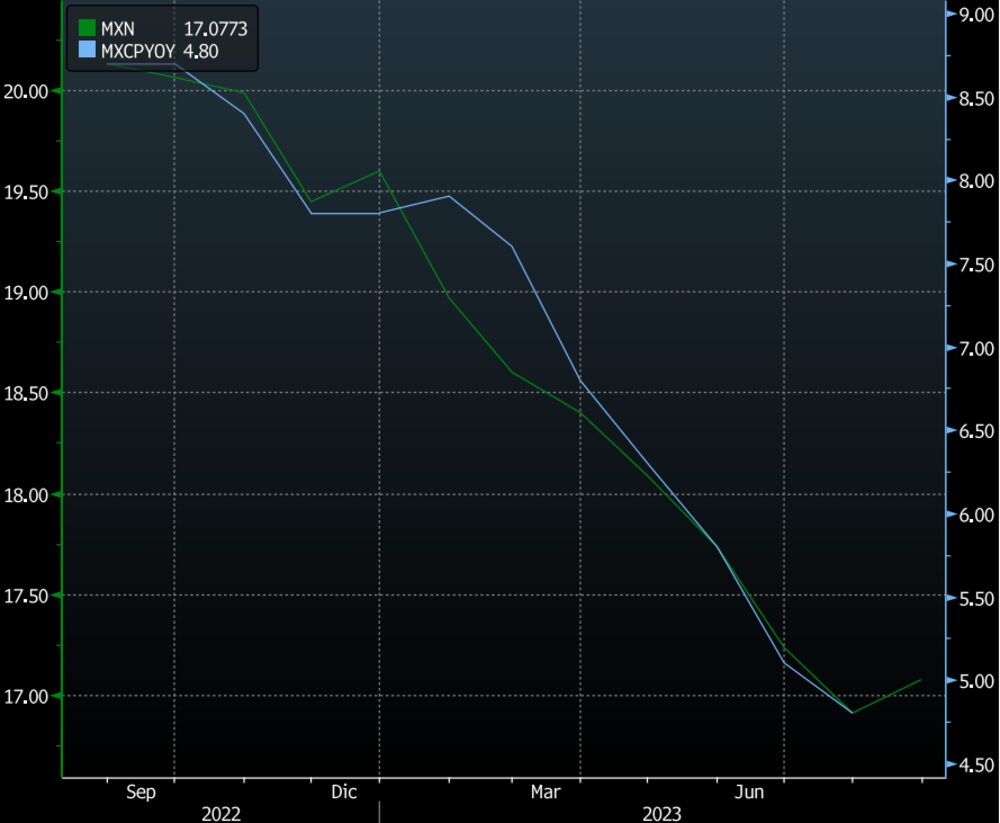Click the Sep label on the time axis

141,792
